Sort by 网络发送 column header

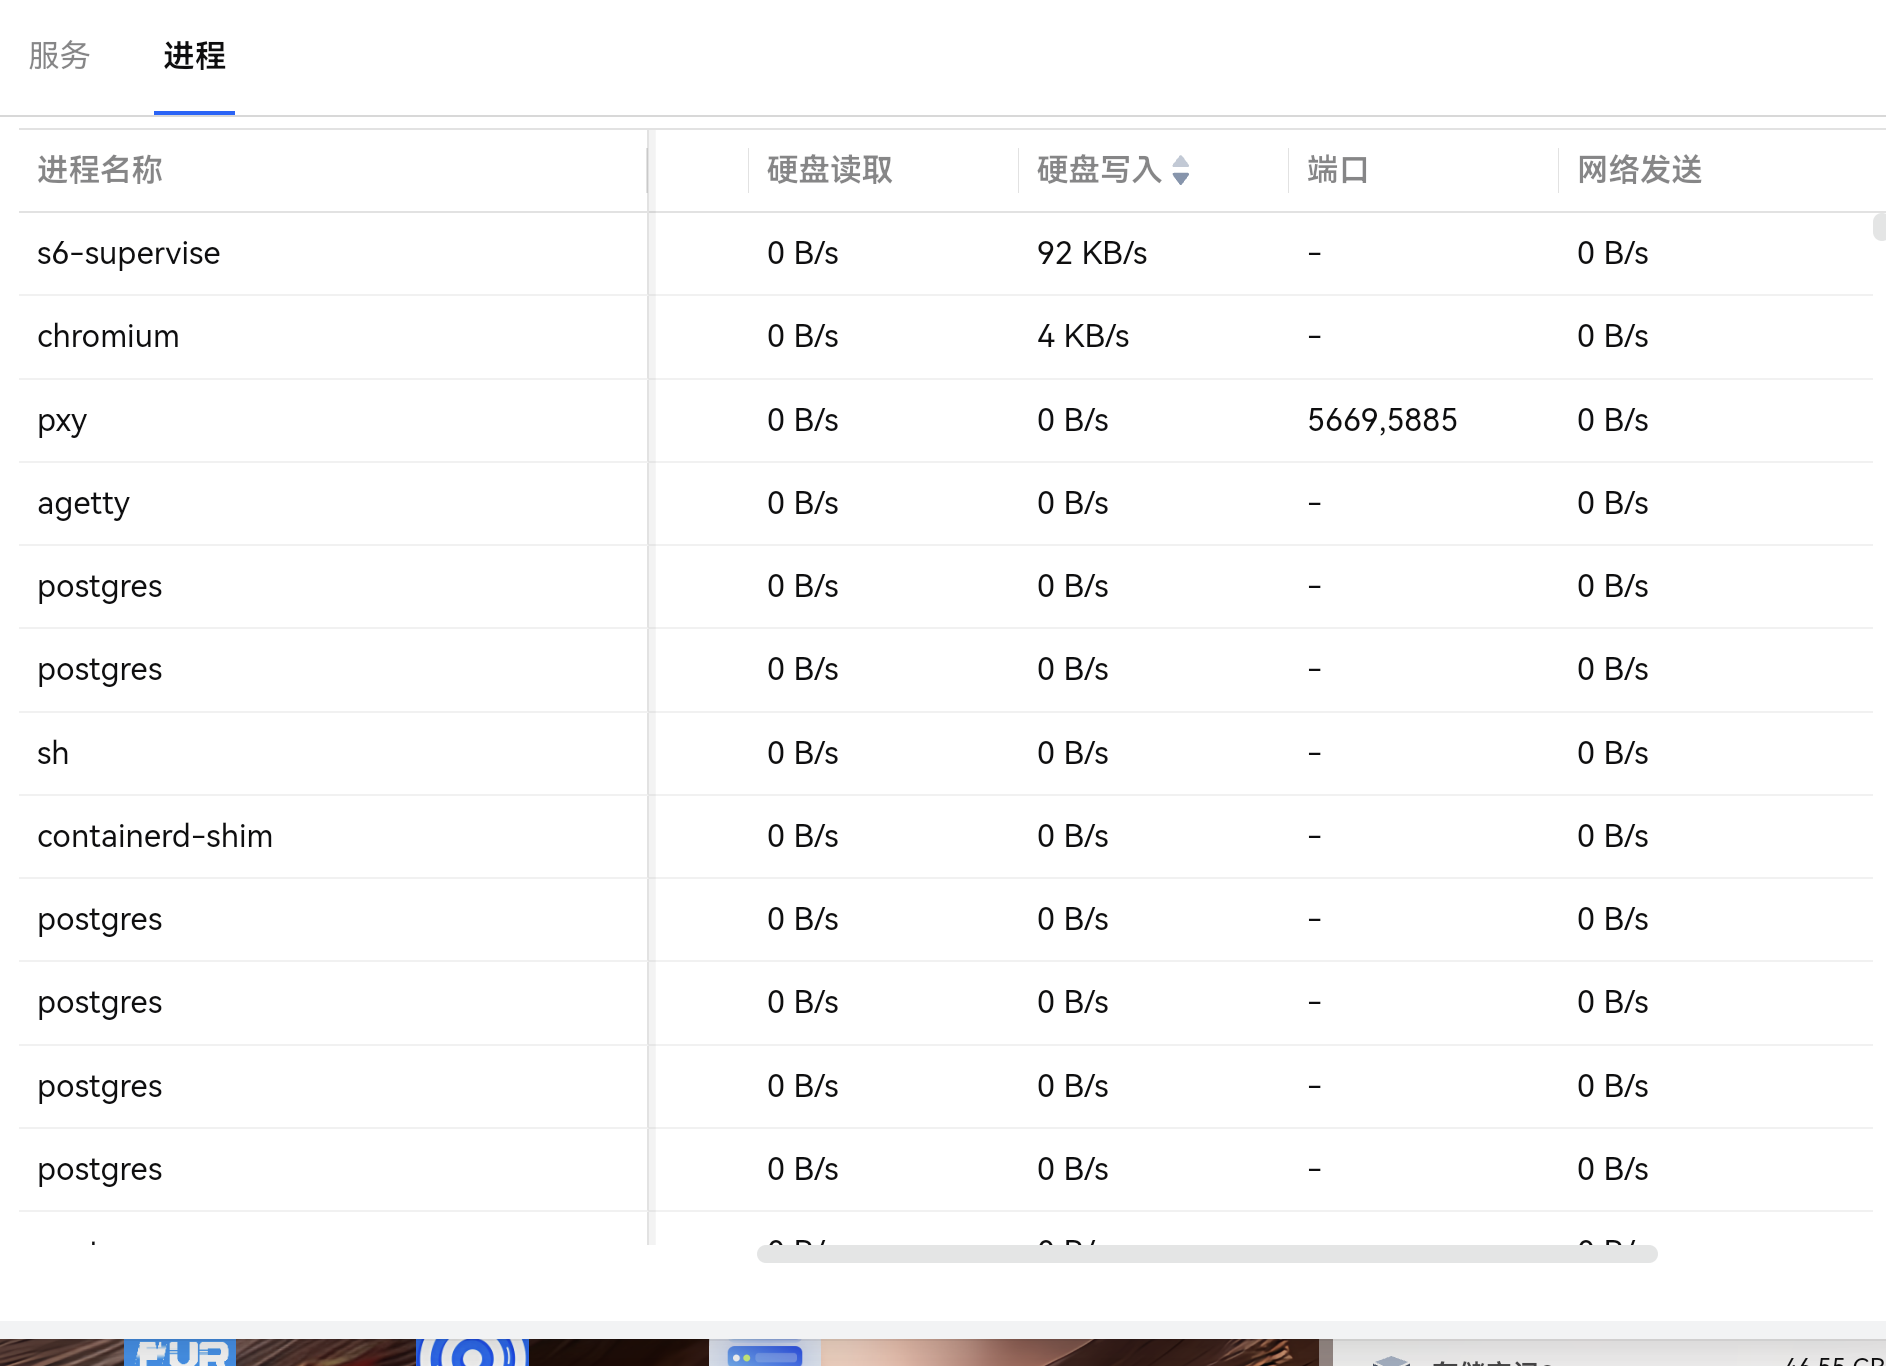click(x=1639, y=170)
